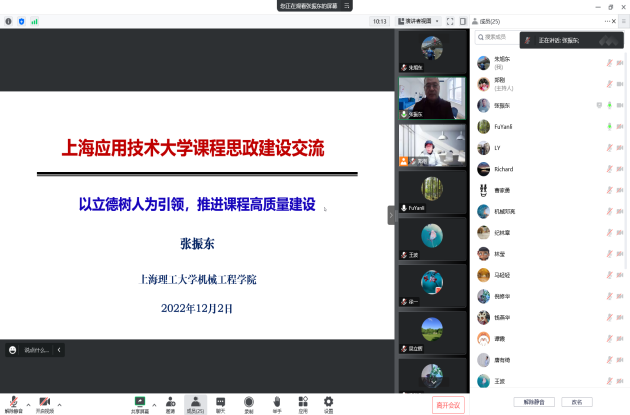Screen dimensions: 630x415
Task: Select member 张振东 in the list
Action: coord(548,105)
